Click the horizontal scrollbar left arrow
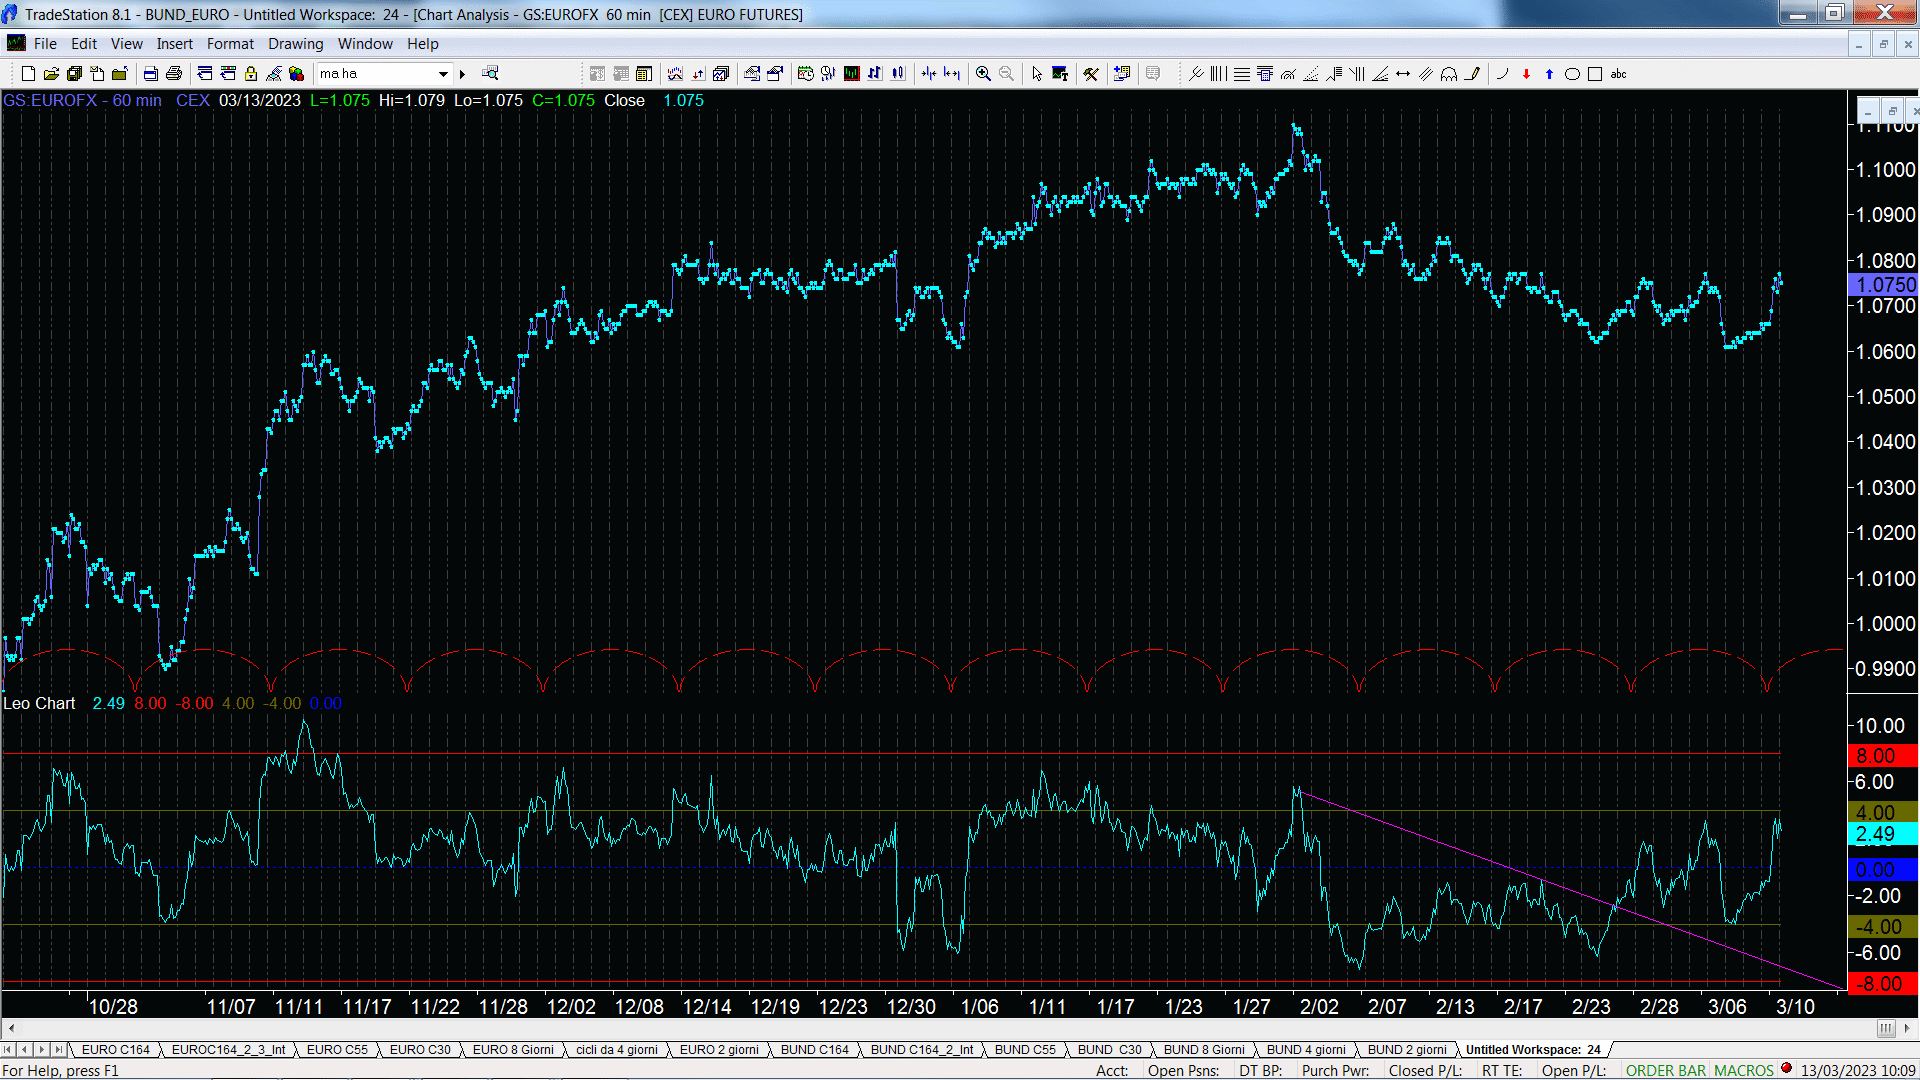The height and width of the screenshot is (1080, 1920). tap(11, 1028)
